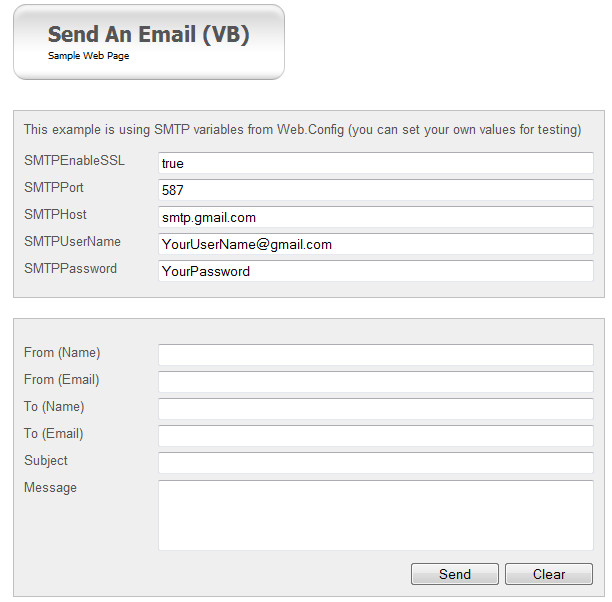Focus the Subject input field
Viewport: 612px width, 602px height.
click(x=376, y=463)
